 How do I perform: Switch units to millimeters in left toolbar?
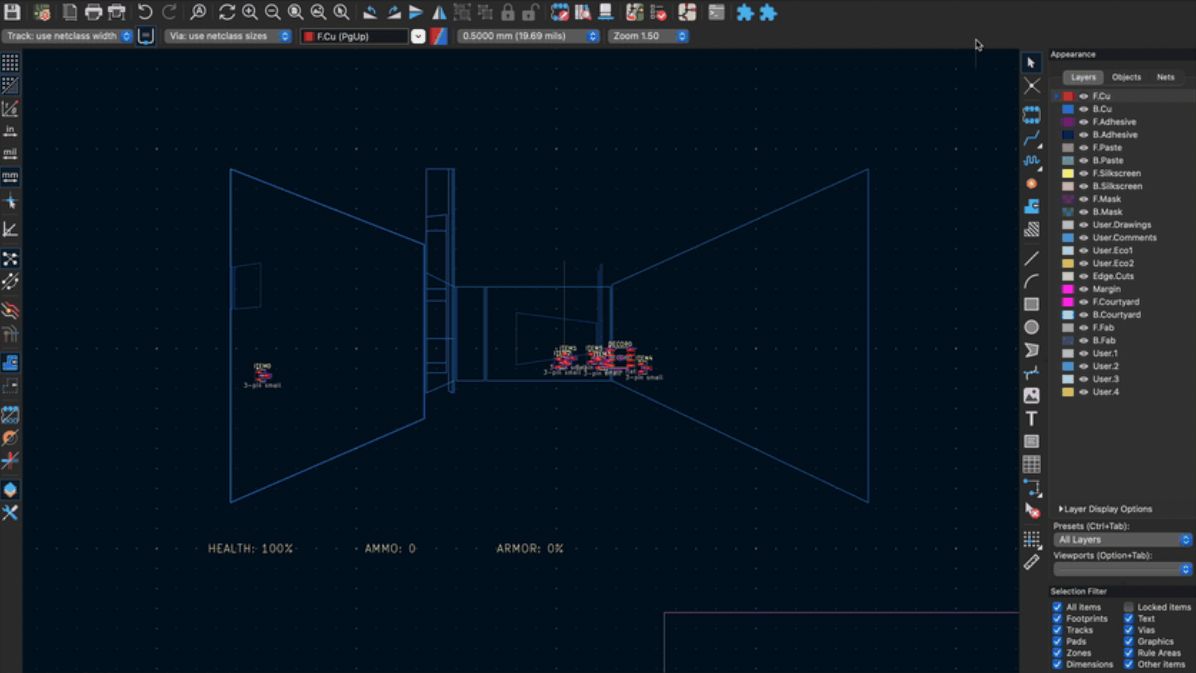coord(10,177)
